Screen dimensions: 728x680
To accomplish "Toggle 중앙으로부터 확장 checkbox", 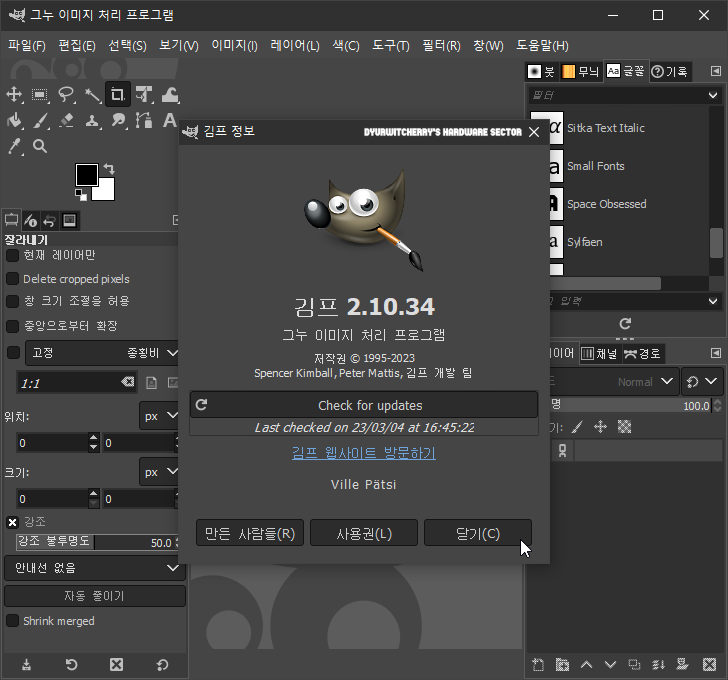I will 12,326.
